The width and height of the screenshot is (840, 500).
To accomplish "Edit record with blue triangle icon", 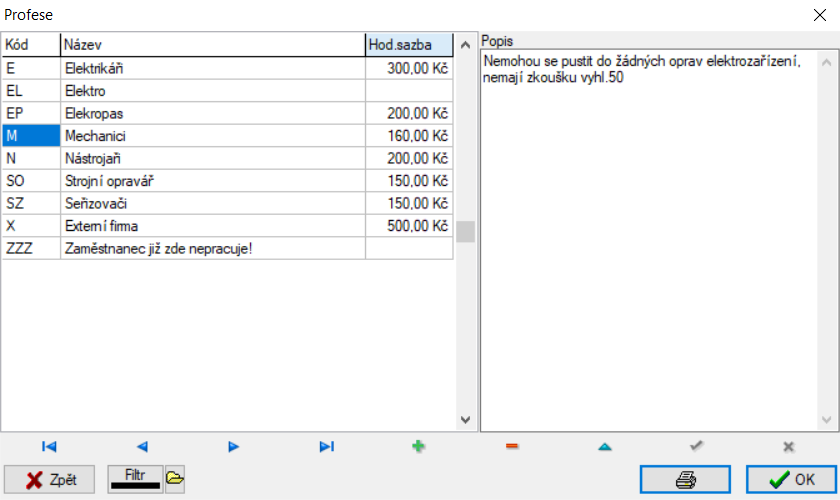I will 605,446.
